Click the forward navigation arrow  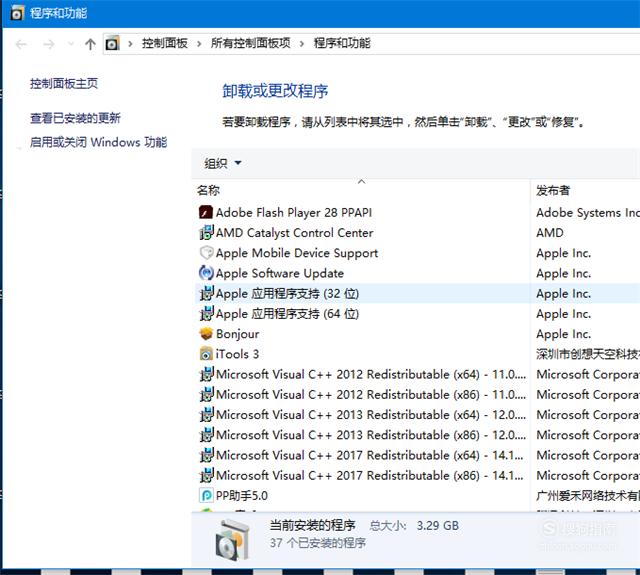pyautogui.click(x=49, y=44)
